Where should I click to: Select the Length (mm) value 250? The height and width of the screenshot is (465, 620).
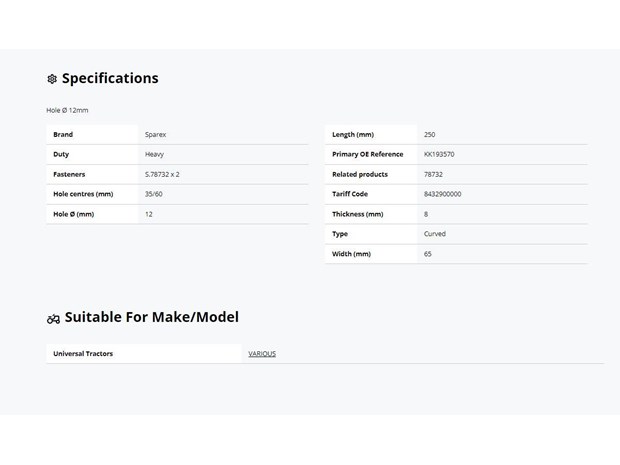tap(429, 134)
